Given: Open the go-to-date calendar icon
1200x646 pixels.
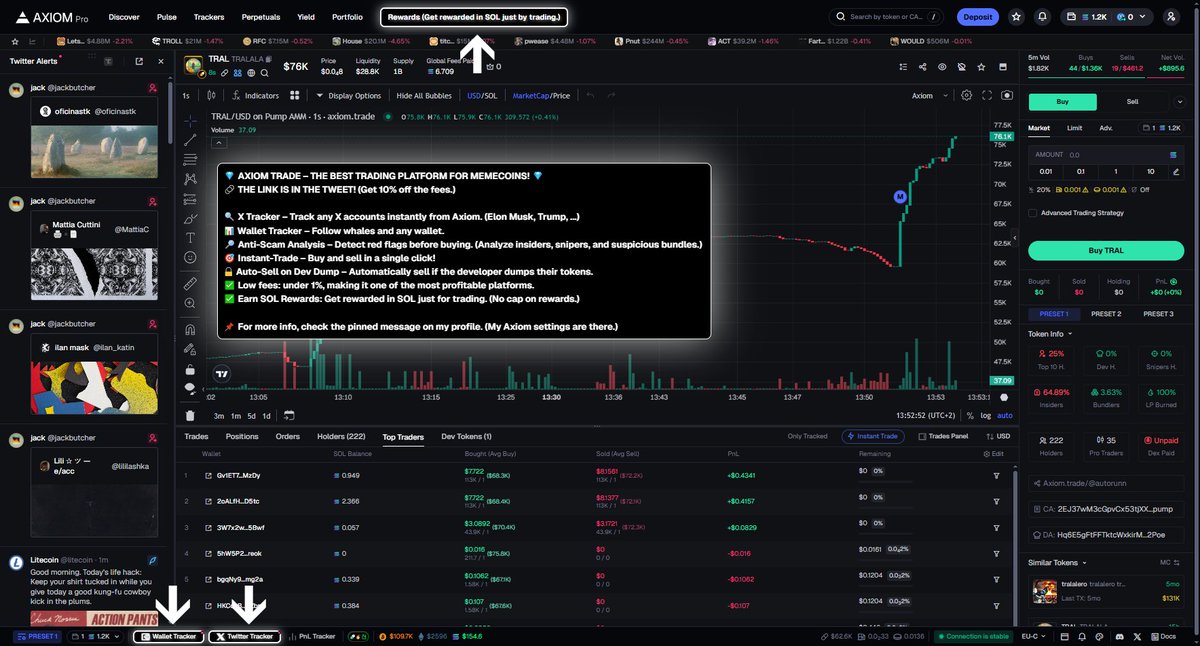Looking at the screenshot, I should coord(288,415).
